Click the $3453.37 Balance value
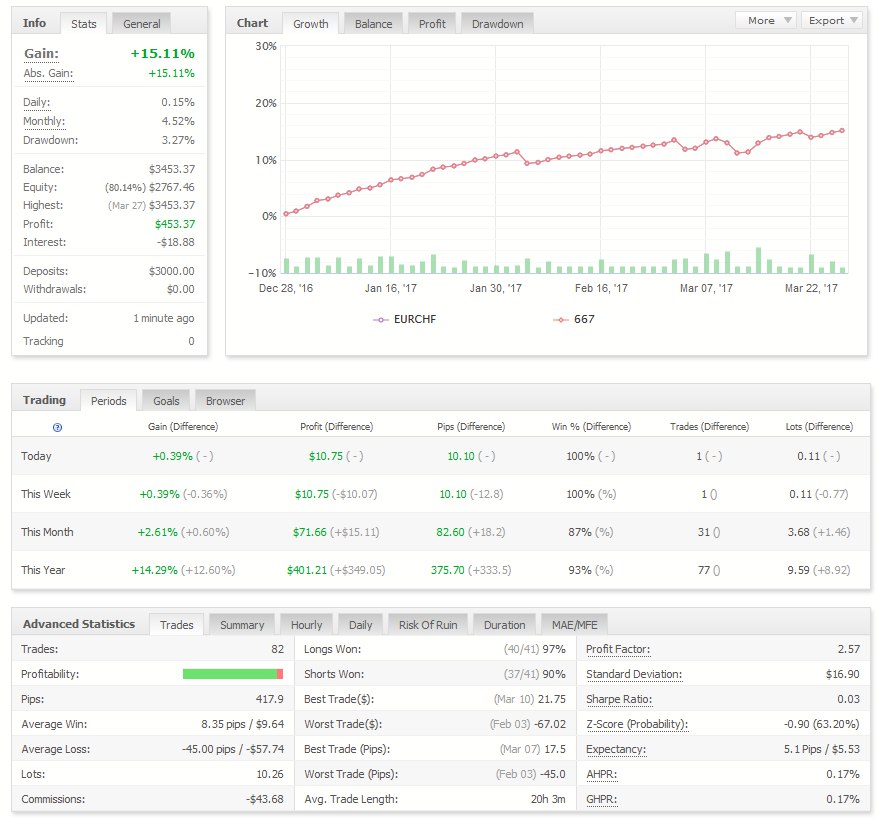This screenshot has width=879, height=819. [x=172, y=169]
